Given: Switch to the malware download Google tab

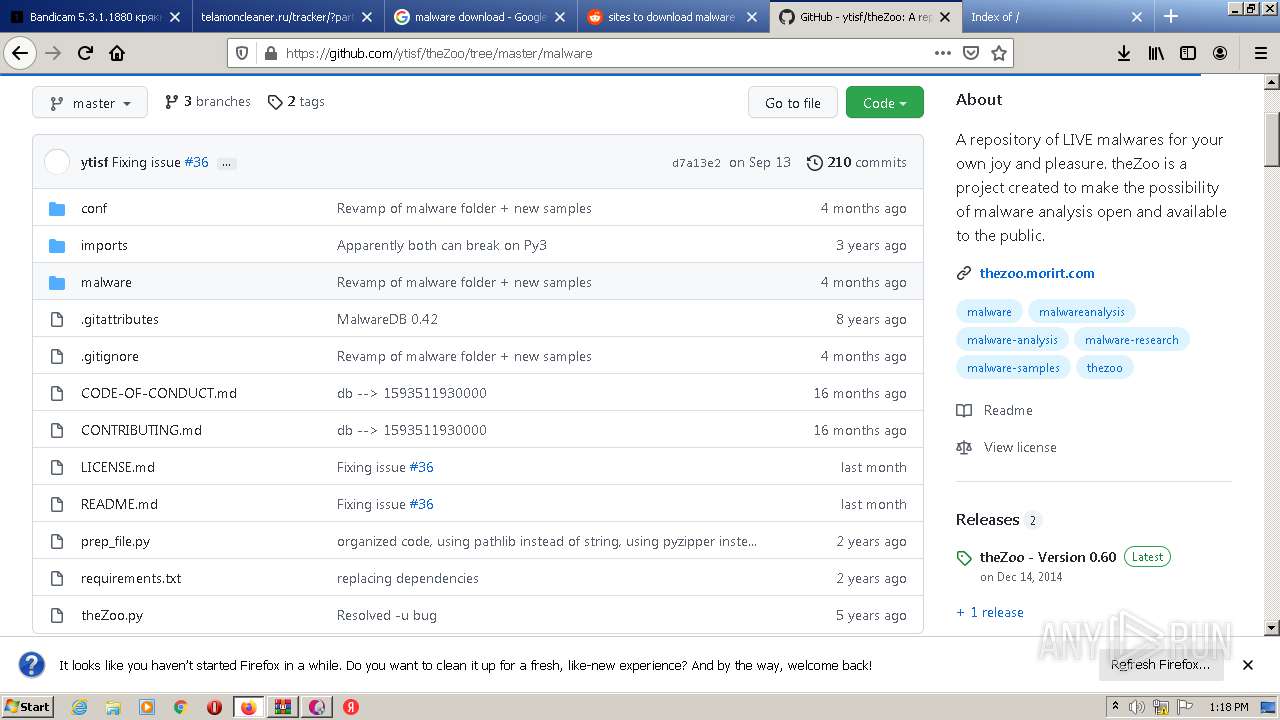Looking at the screenshot, I should point(480,17).
